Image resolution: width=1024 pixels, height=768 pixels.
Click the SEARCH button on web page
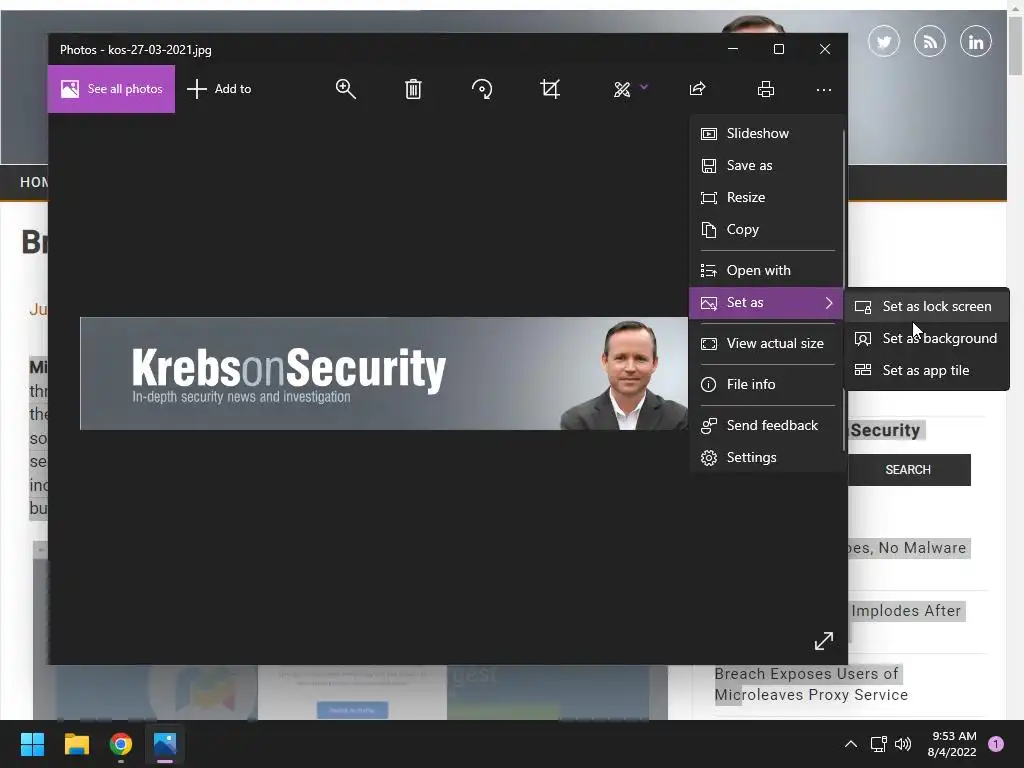[x=908, y=470]
